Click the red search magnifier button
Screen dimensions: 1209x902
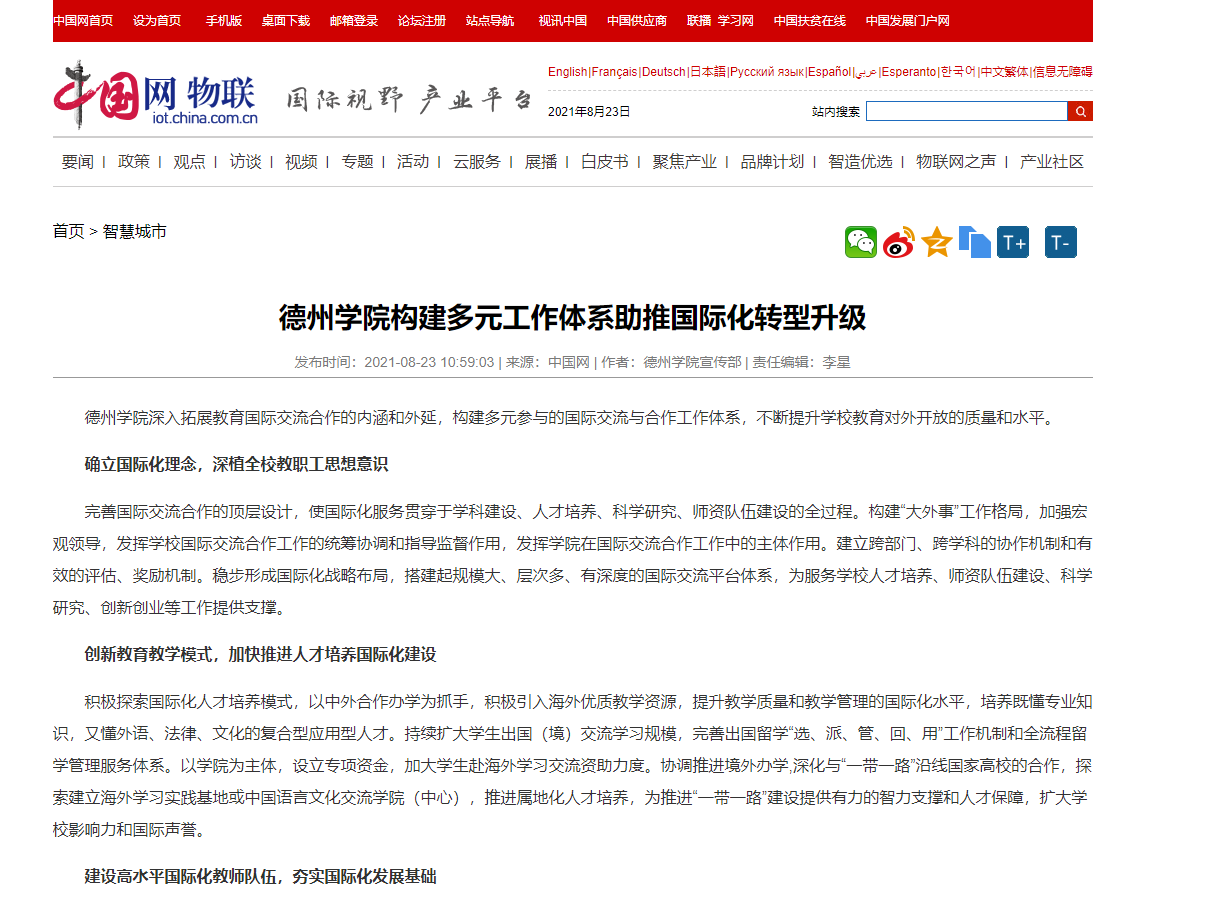click(1080, 111)
